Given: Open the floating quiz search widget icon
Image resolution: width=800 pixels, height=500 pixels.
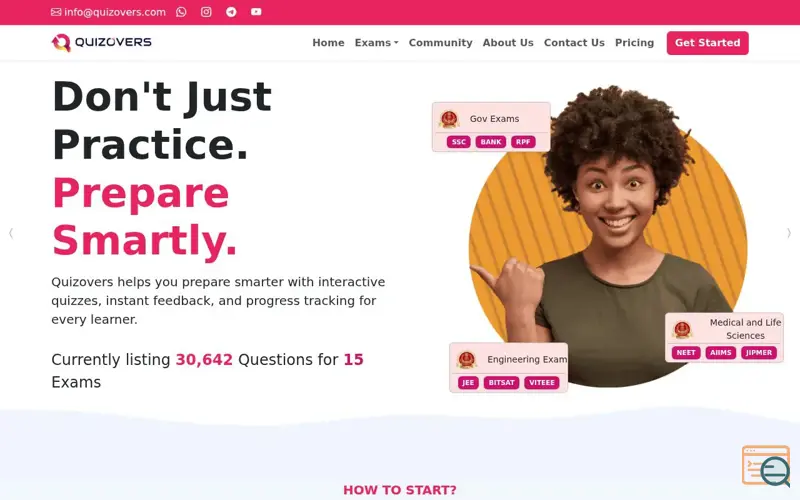Looking at the screenshot, I should pyautogui.click(x=766, y=466).
